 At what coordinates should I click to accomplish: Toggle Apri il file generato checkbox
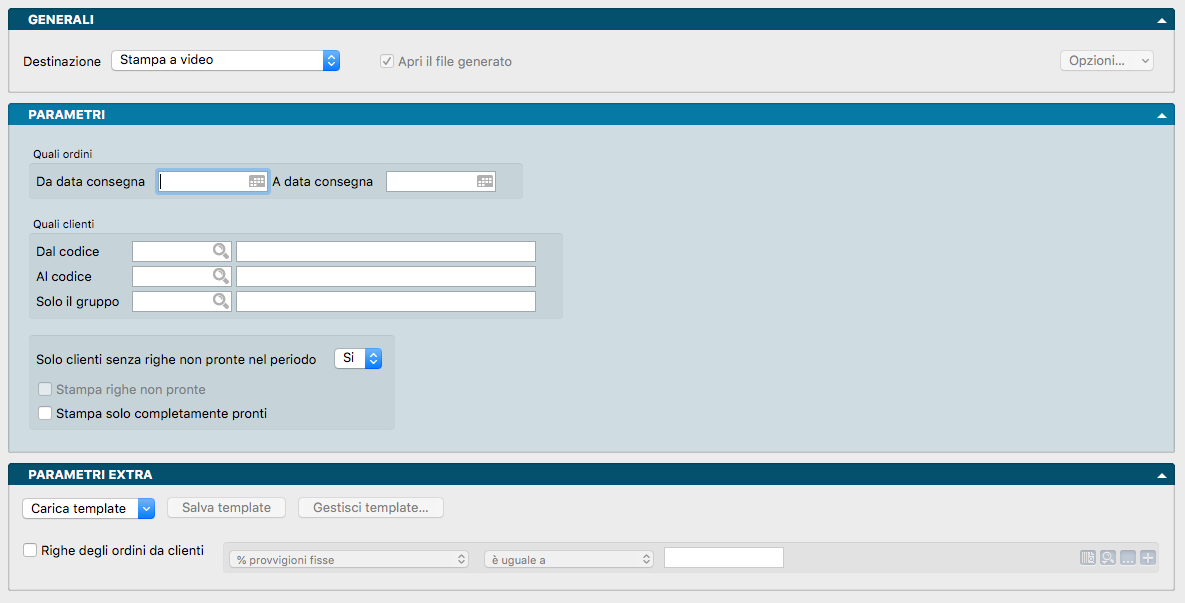(386, 61)
